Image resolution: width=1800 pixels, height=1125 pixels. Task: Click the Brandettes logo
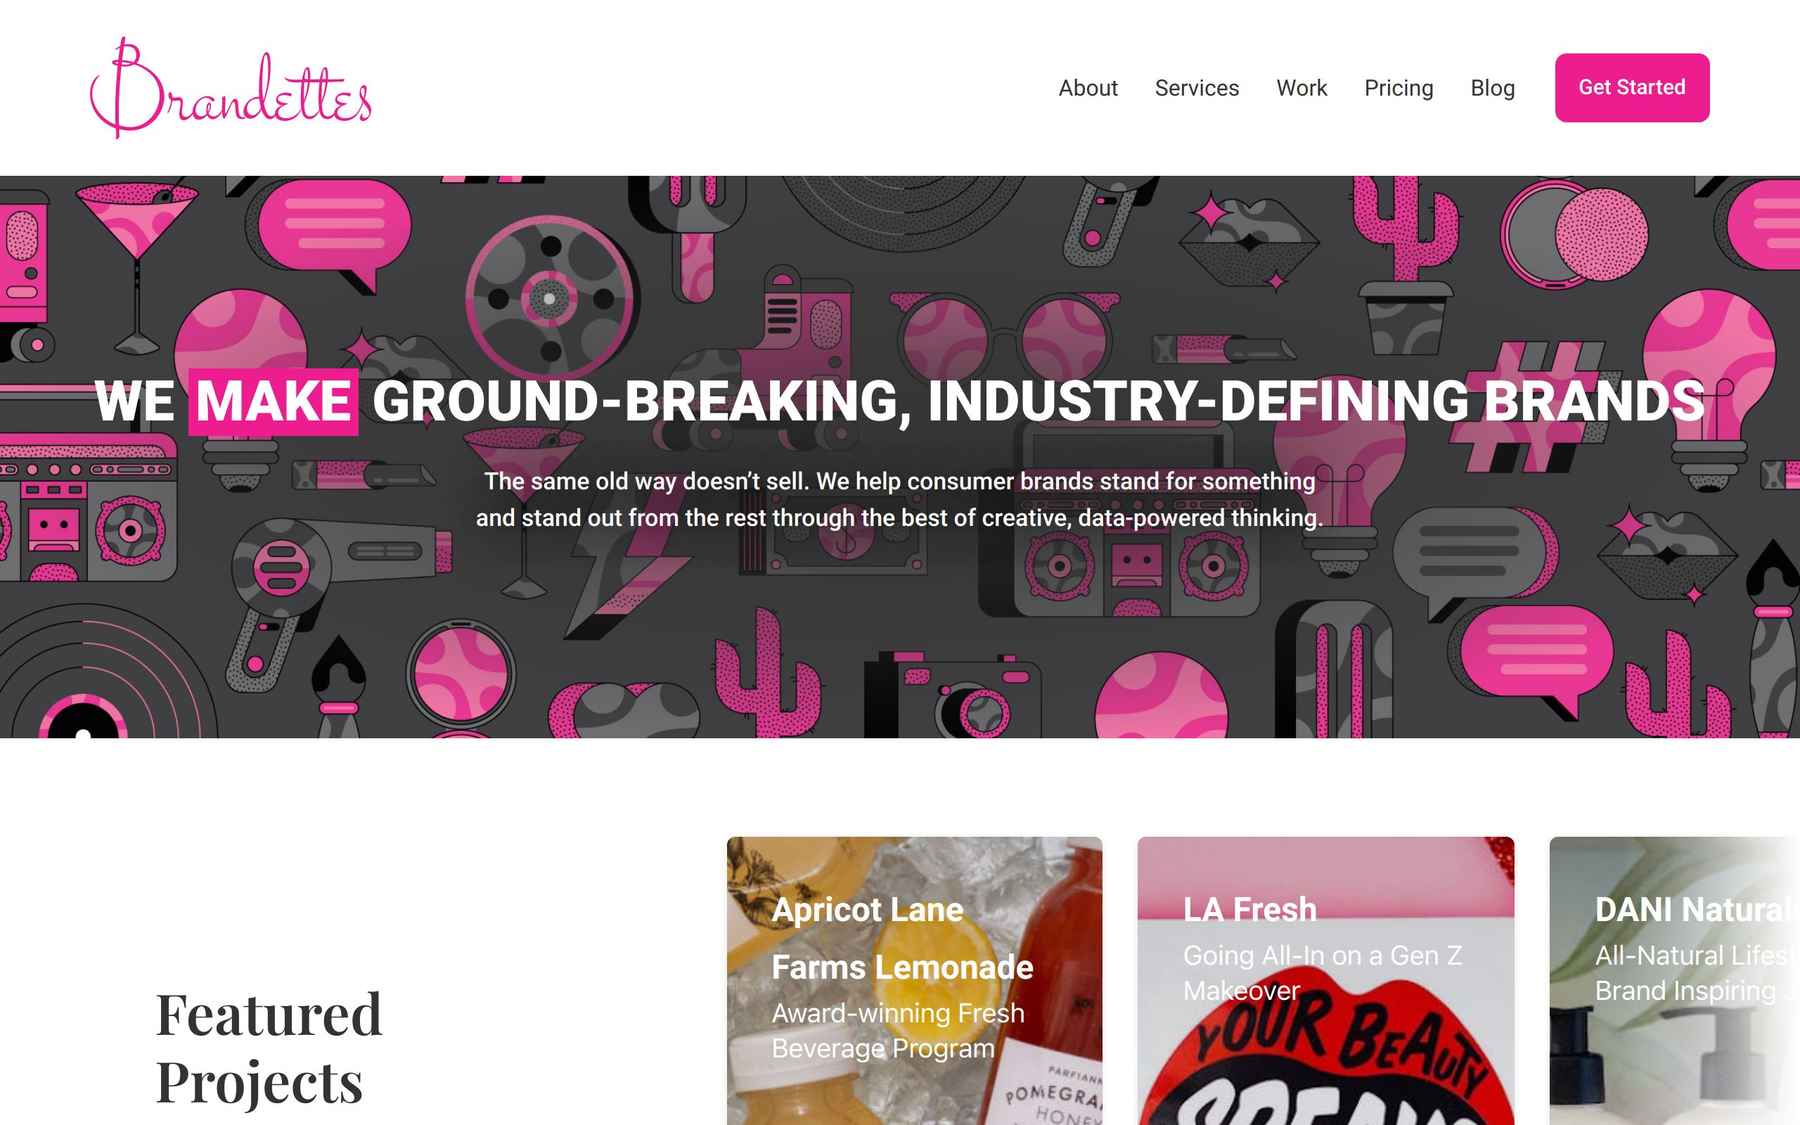[231, 88]
